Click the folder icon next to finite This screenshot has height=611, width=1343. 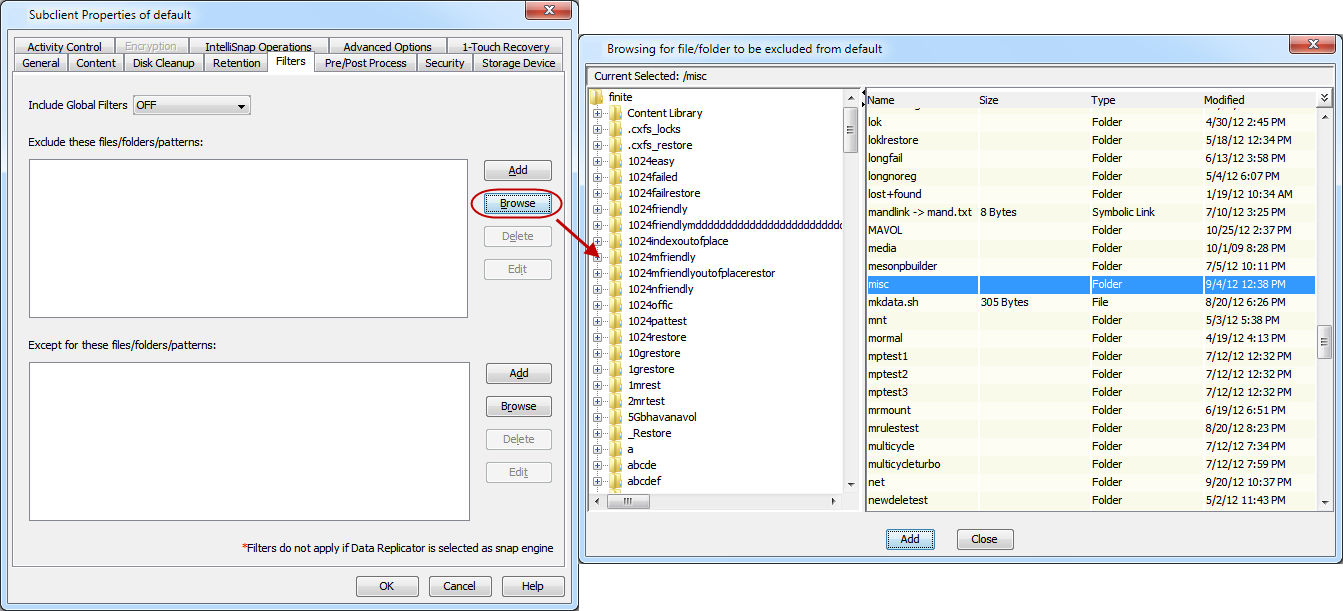(596, 97)
